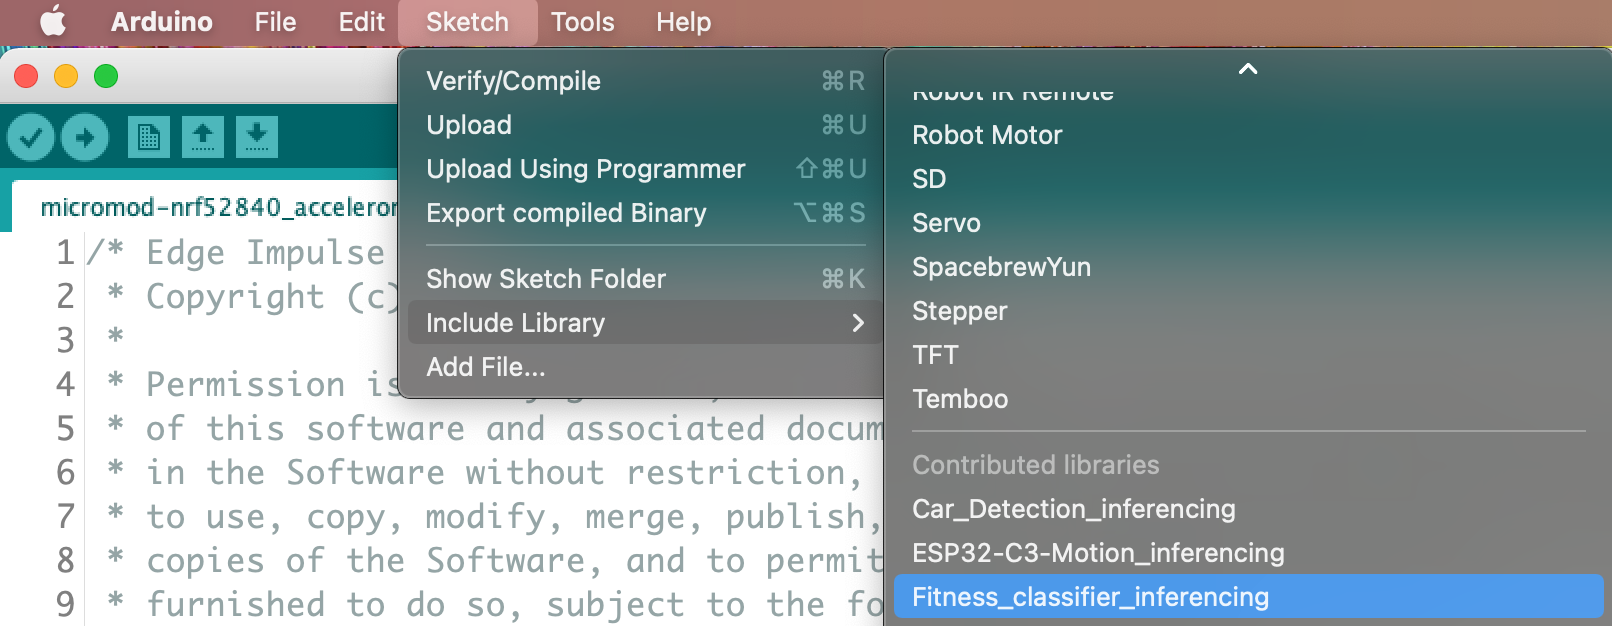Select Car_Detection_inferencing library
The width and height of the screenshot is (1612, 626).
pyautogui.click(x=1248, y=509)
